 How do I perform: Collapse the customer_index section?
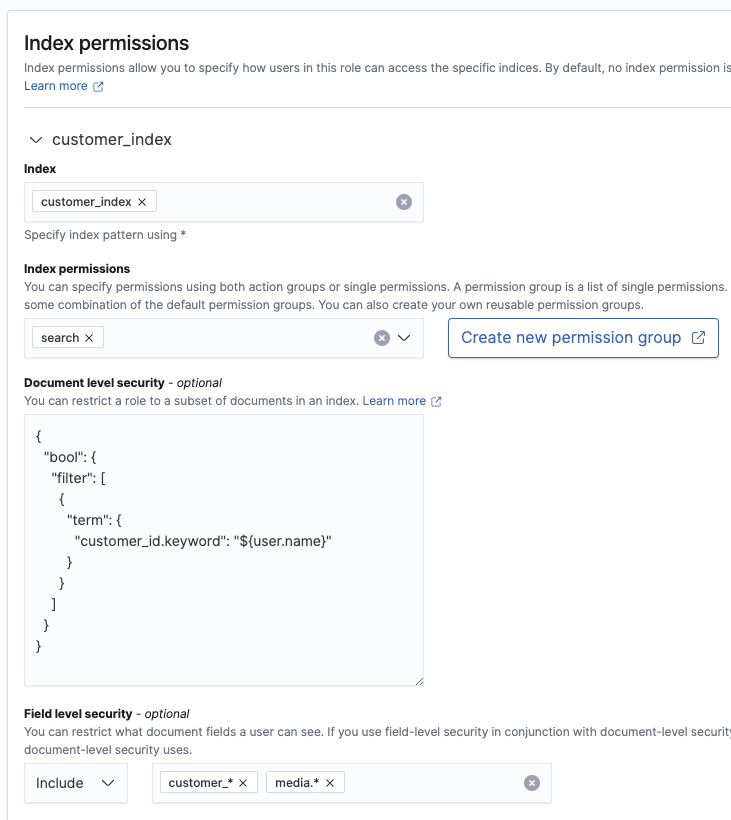coord(36,140)
